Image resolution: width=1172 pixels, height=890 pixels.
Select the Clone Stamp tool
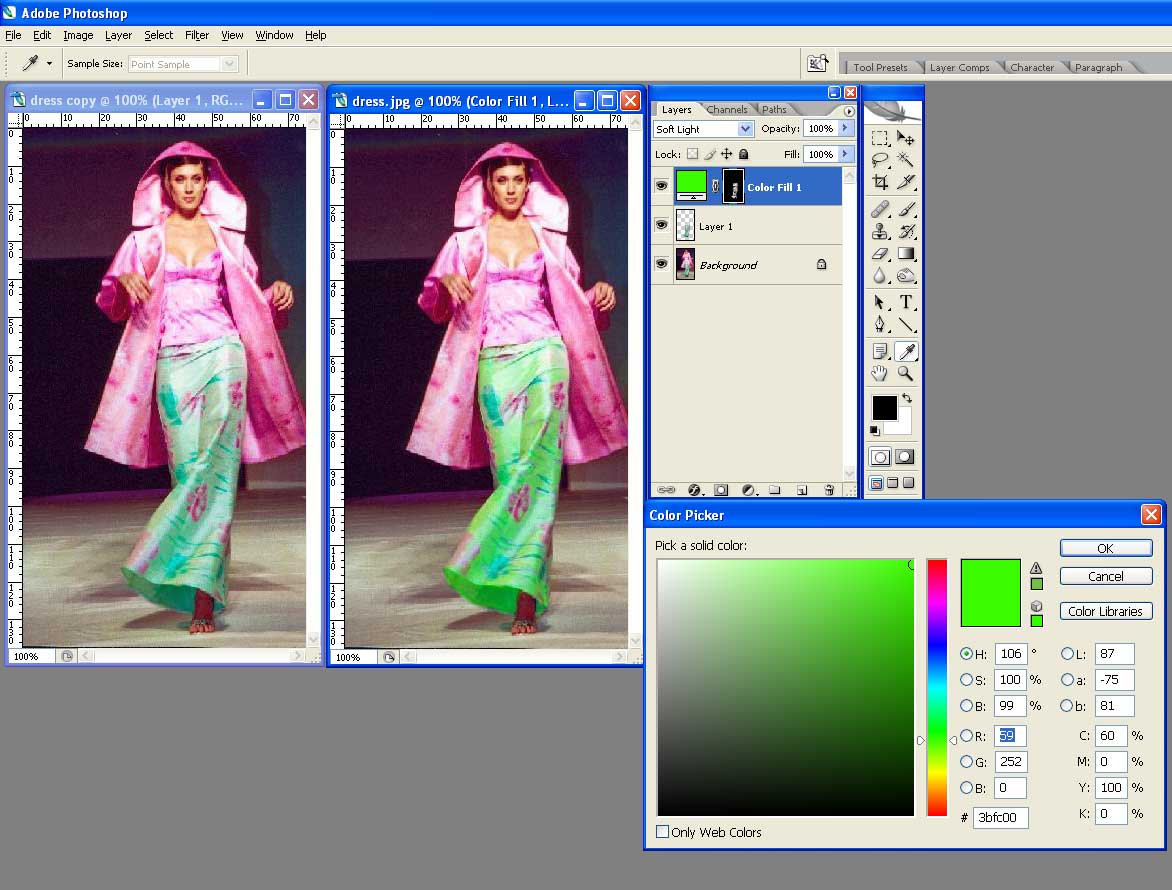[x=880, y=231]
